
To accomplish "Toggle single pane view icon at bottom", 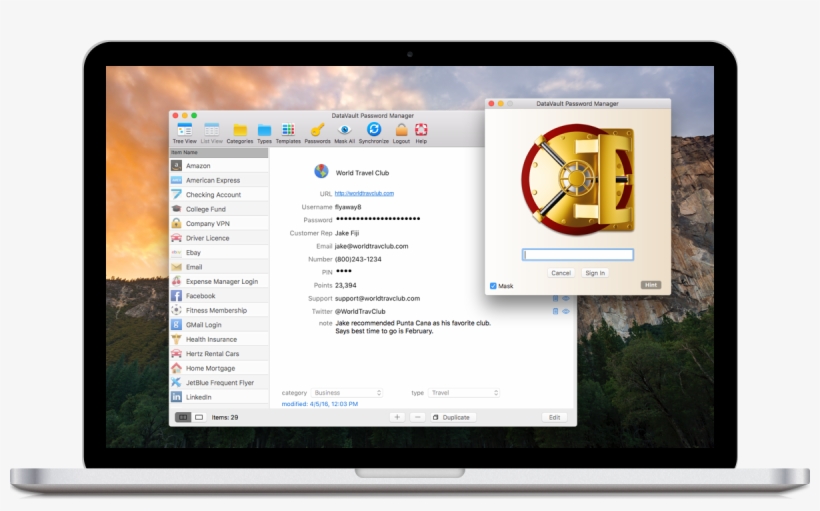I will coord(199,417).
